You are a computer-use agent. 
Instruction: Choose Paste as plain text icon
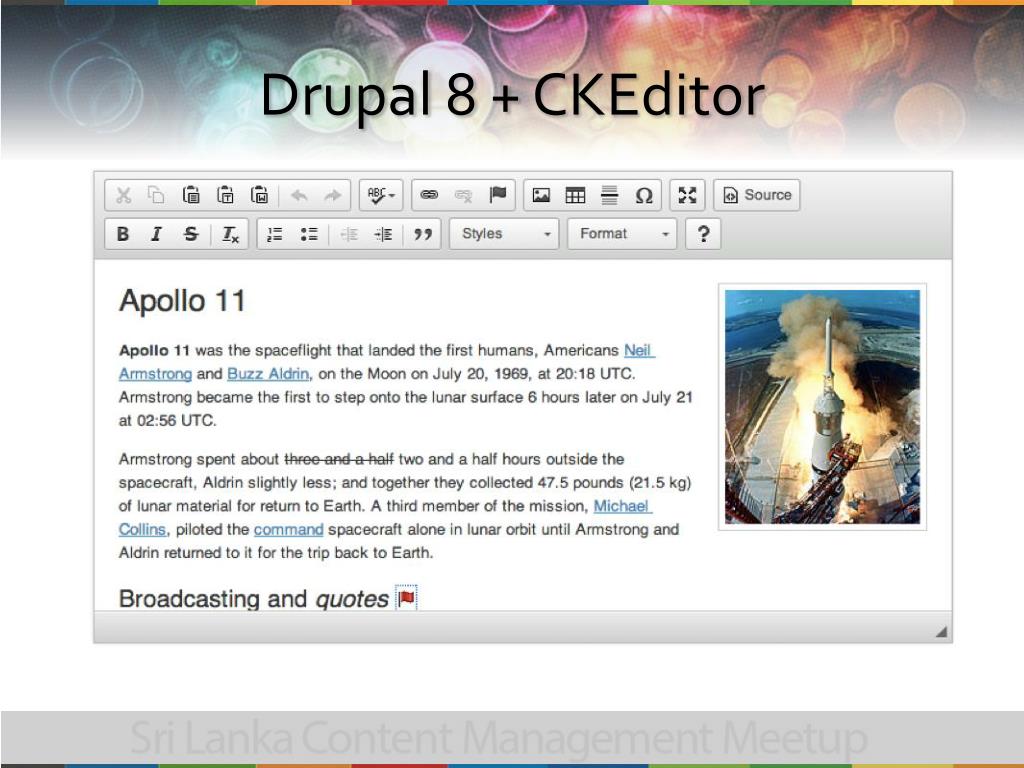point(225,195)
